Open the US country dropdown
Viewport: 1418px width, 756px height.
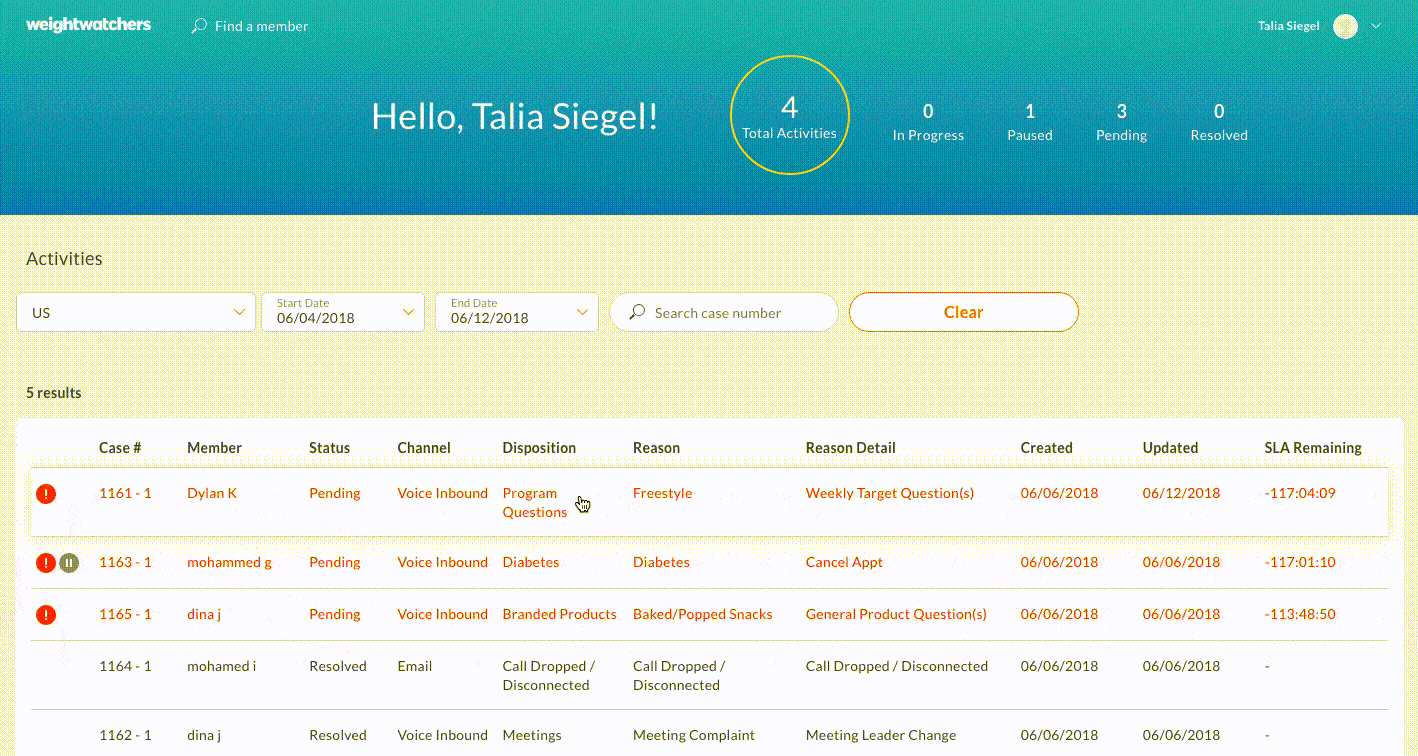(136, 312)
